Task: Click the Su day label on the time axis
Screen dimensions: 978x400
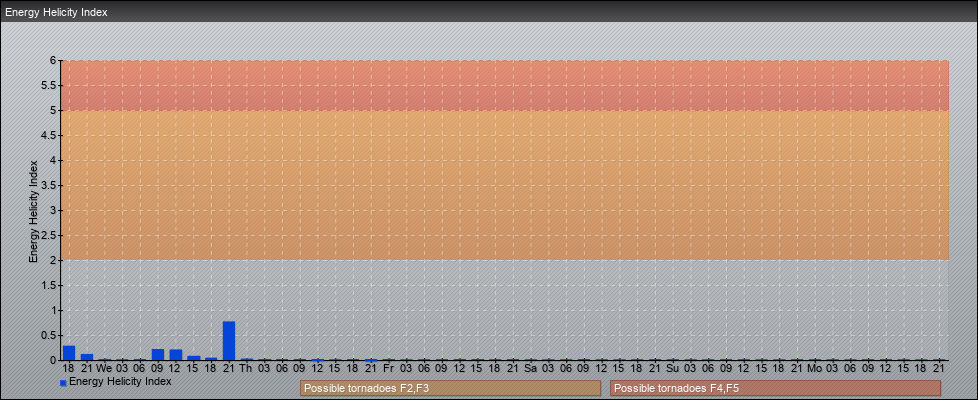Action: [672, 368]
